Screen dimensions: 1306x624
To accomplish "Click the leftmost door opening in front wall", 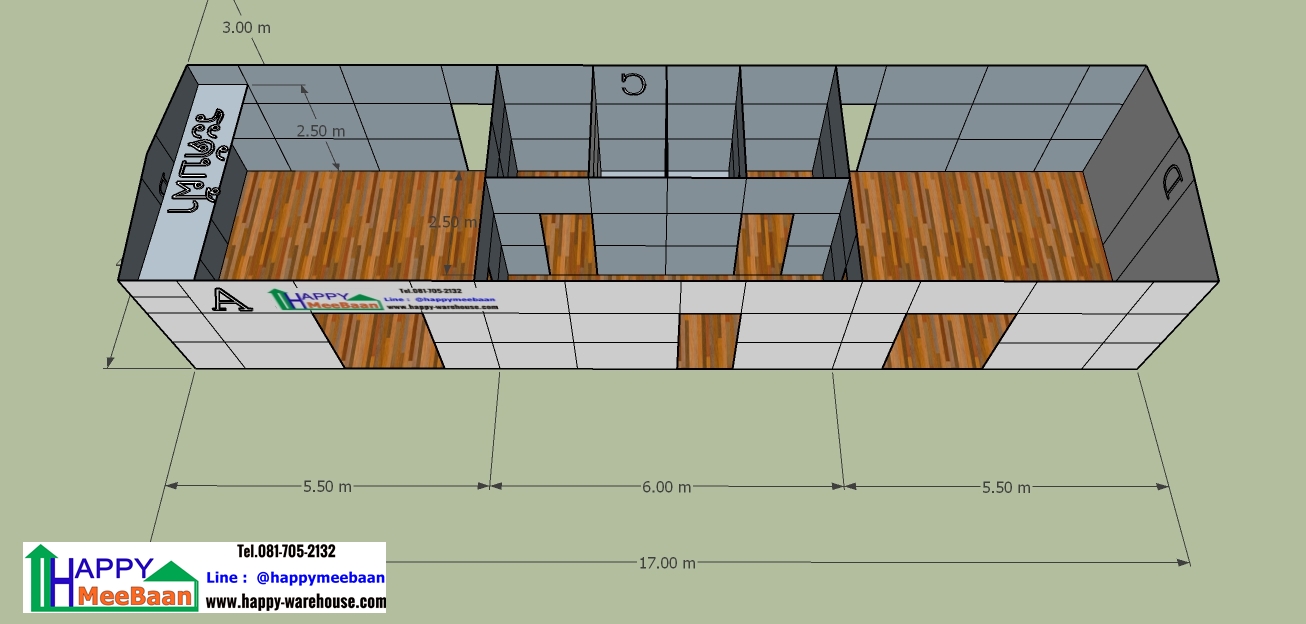I will (x=380, y=340).
